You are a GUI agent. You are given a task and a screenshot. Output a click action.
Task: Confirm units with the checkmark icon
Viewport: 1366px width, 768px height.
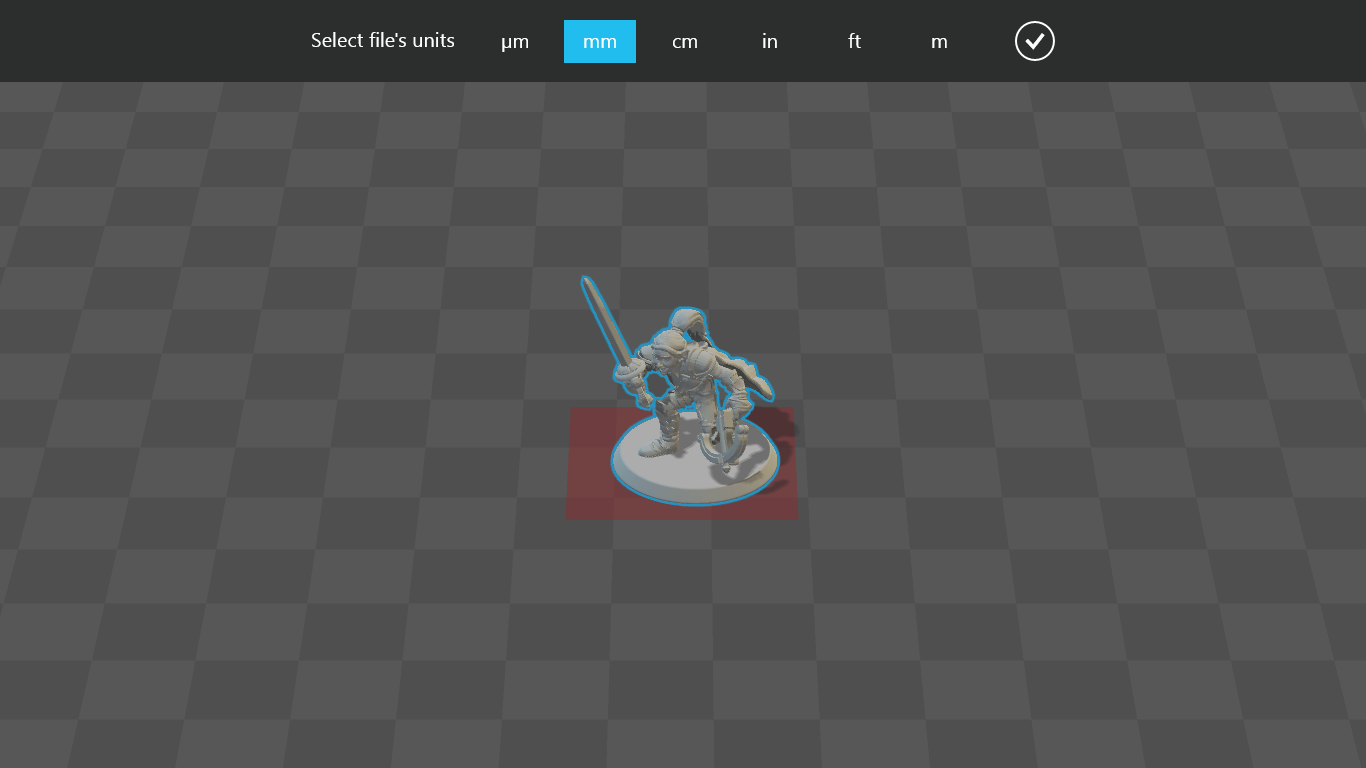pyautogui.click(x=1035, y=41)
